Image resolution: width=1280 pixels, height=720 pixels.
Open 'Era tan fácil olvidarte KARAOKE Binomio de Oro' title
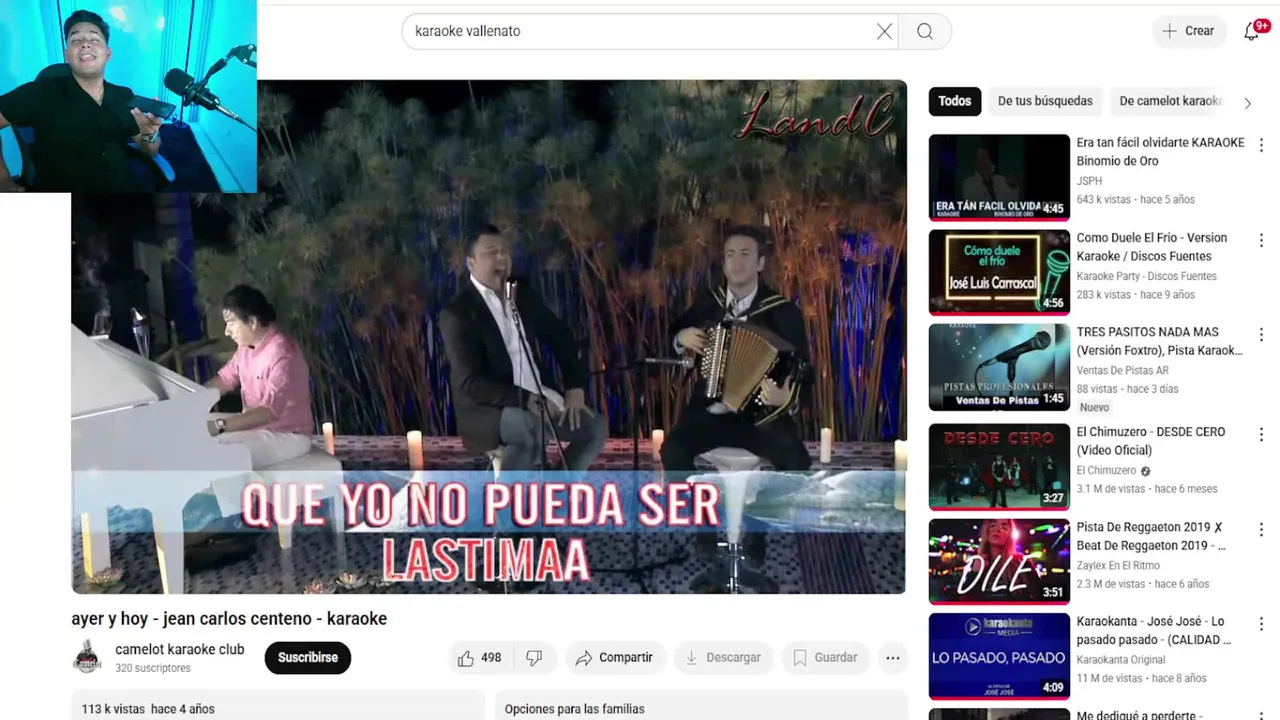(x=1160, y=152)
